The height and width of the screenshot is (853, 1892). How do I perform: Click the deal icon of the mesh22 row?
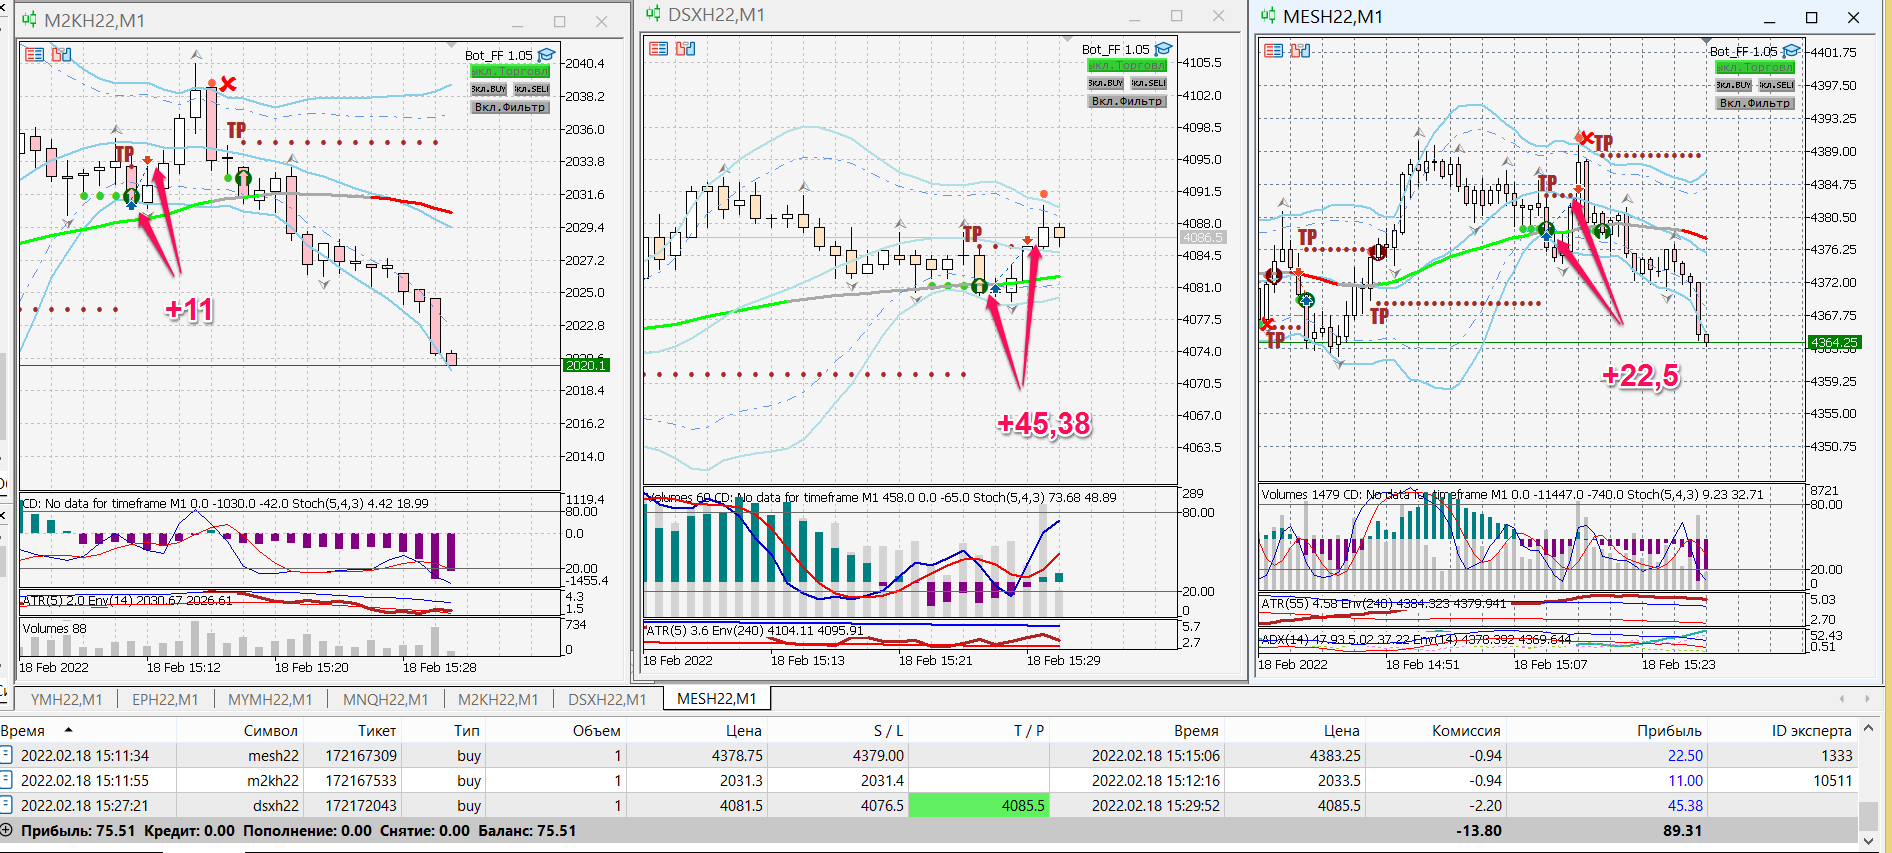coord(6,755)
